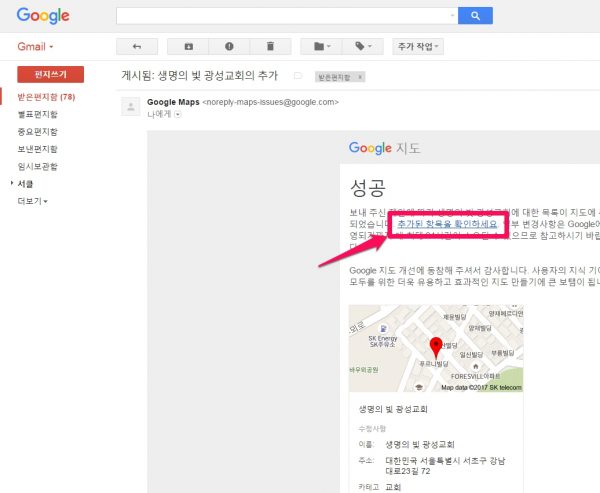
Task: Open the move-to folder dropdown
Action: coord(321,47)
